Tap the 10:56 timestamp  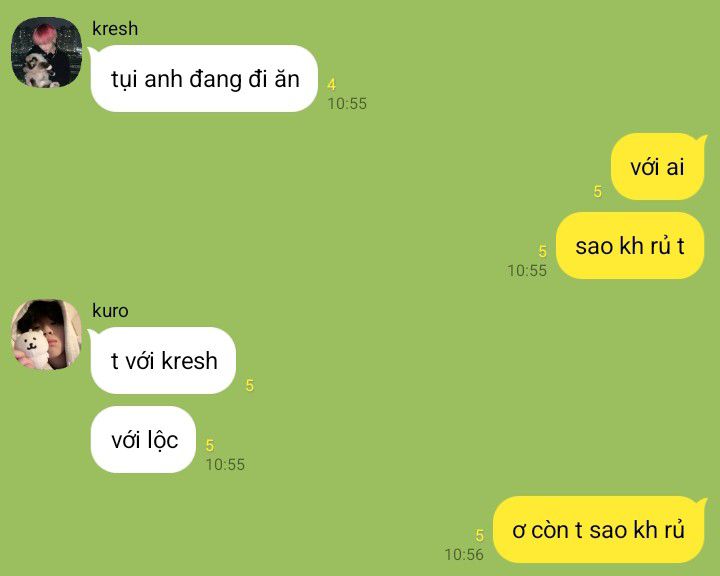click(464, 554)
